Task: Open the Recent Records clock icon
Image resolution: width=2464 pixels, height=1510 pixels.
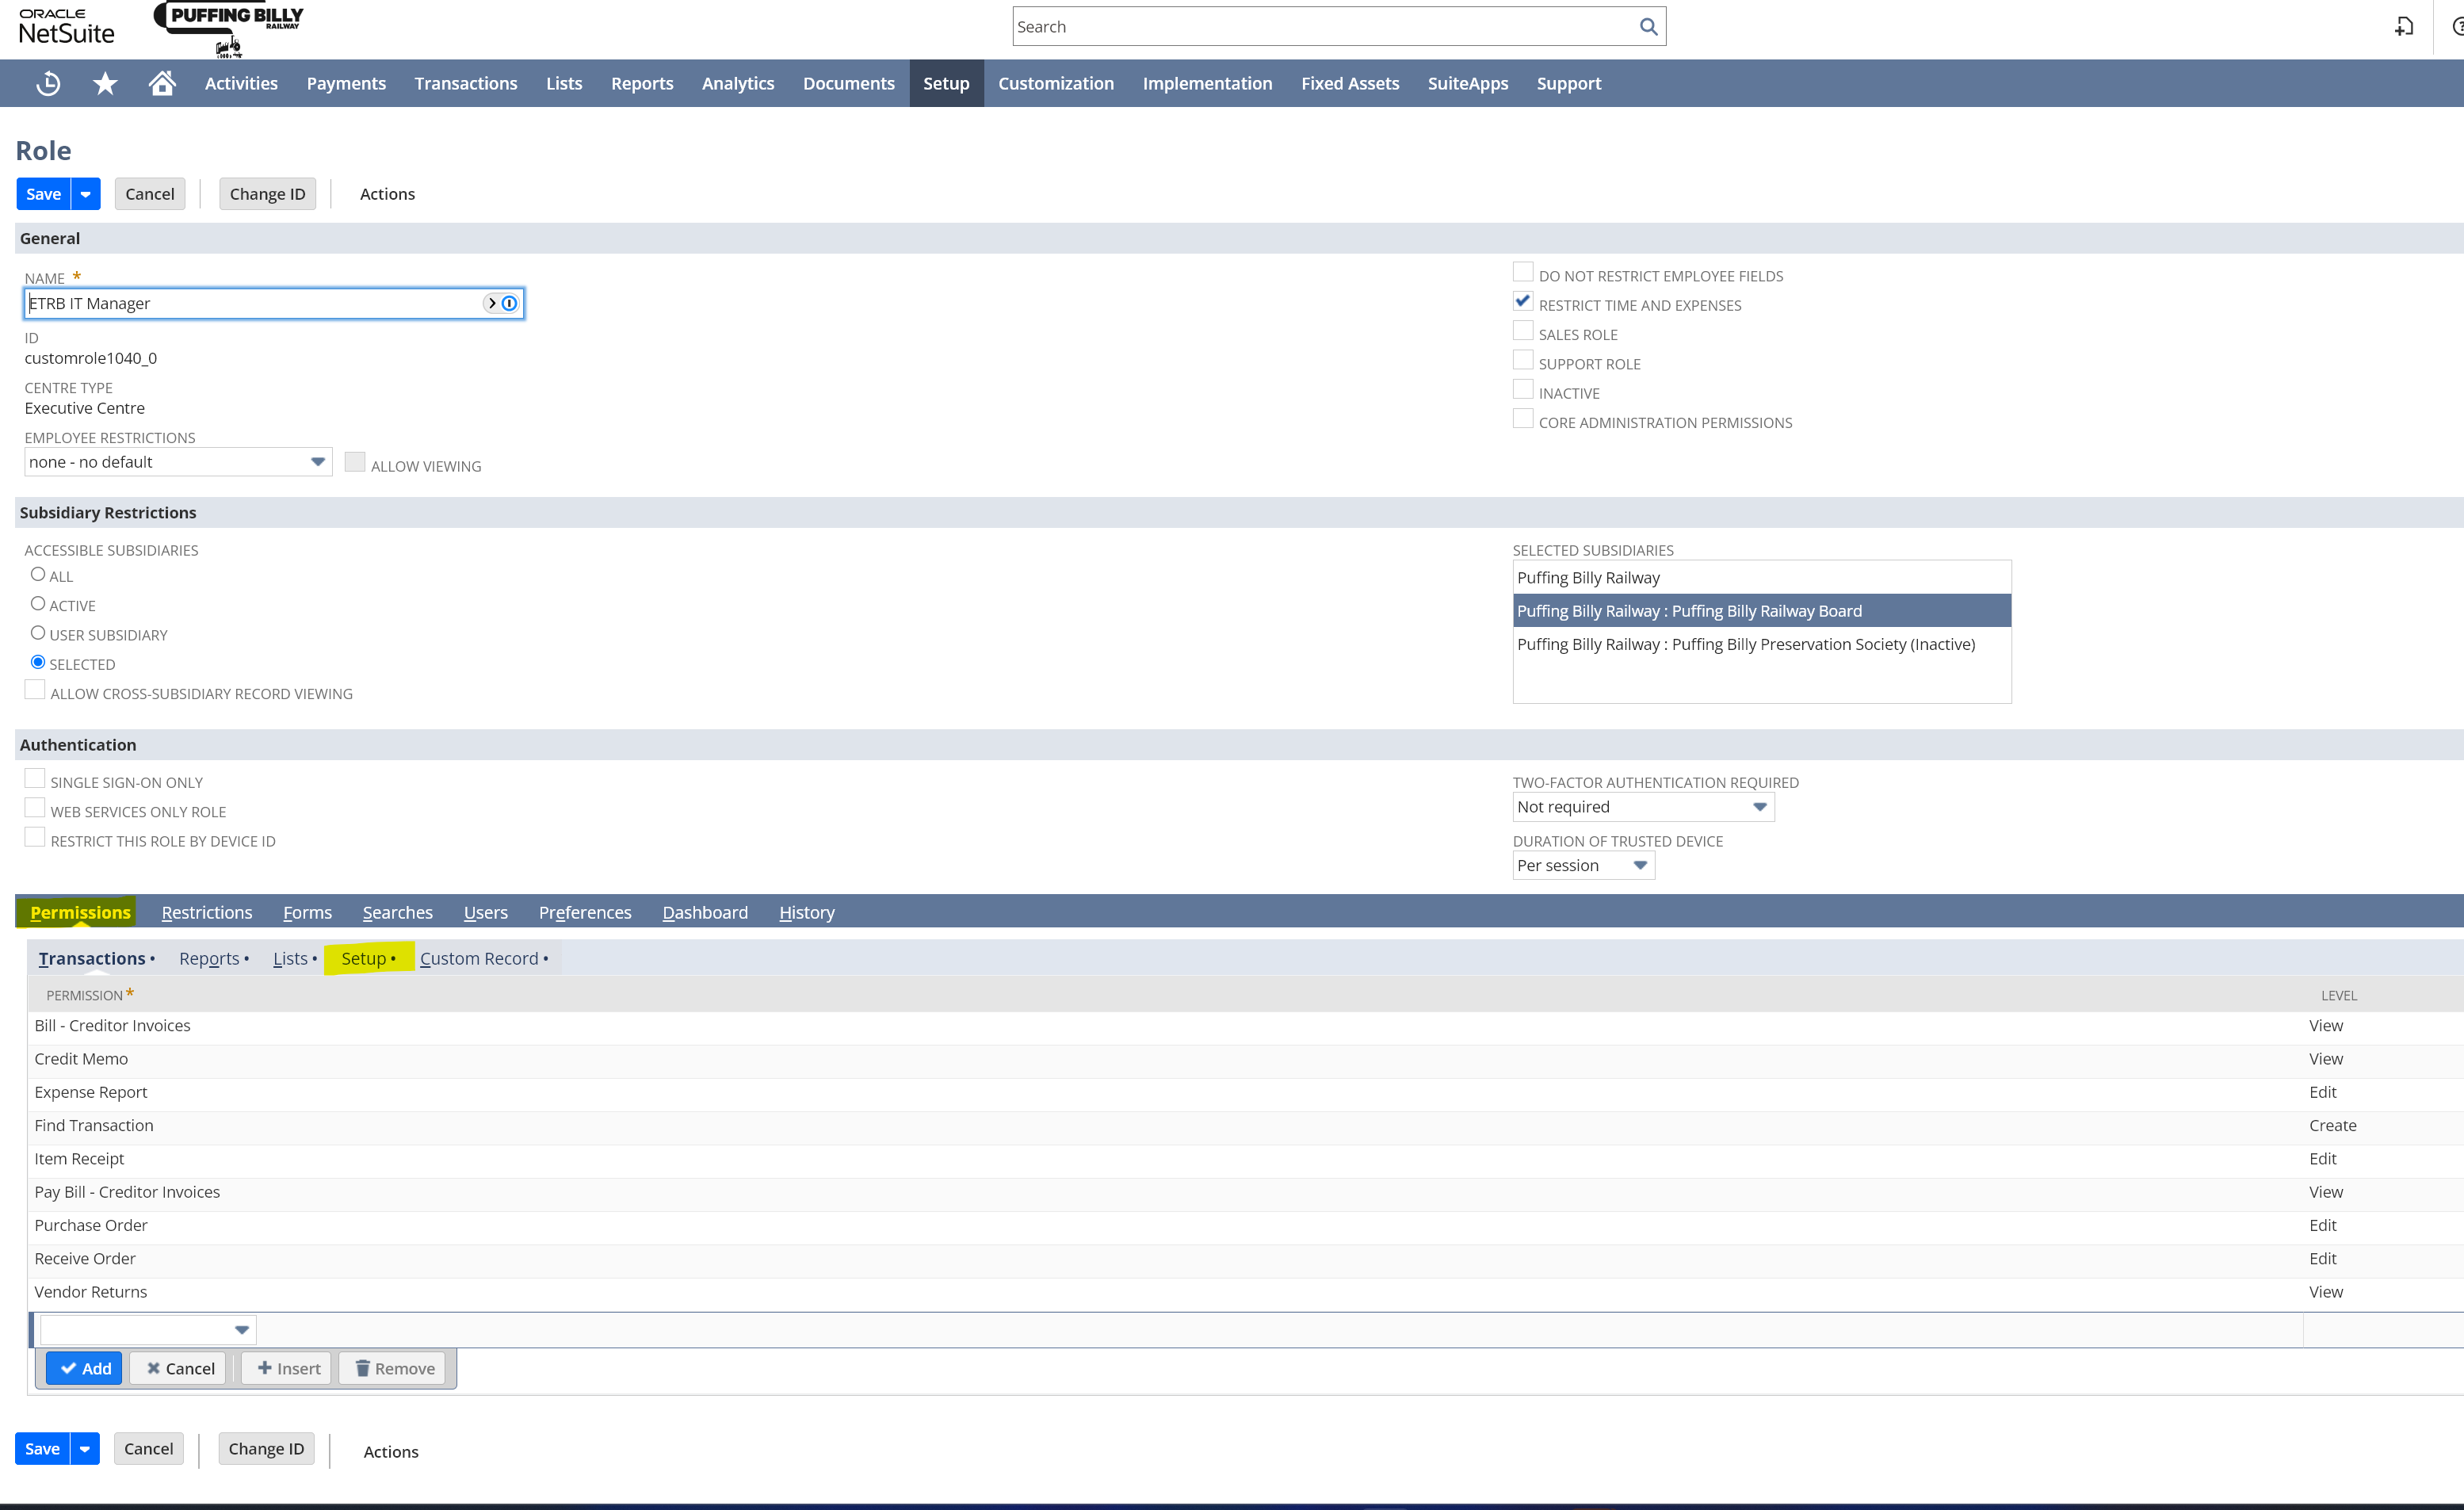Action: [x=48, y=84]
